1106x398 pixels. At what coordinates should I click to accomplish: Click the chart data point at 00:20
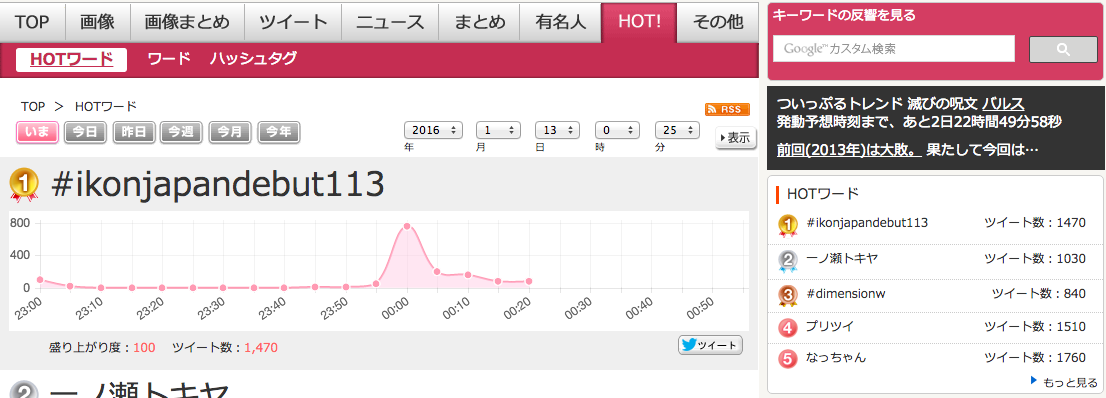coord(528,282)
